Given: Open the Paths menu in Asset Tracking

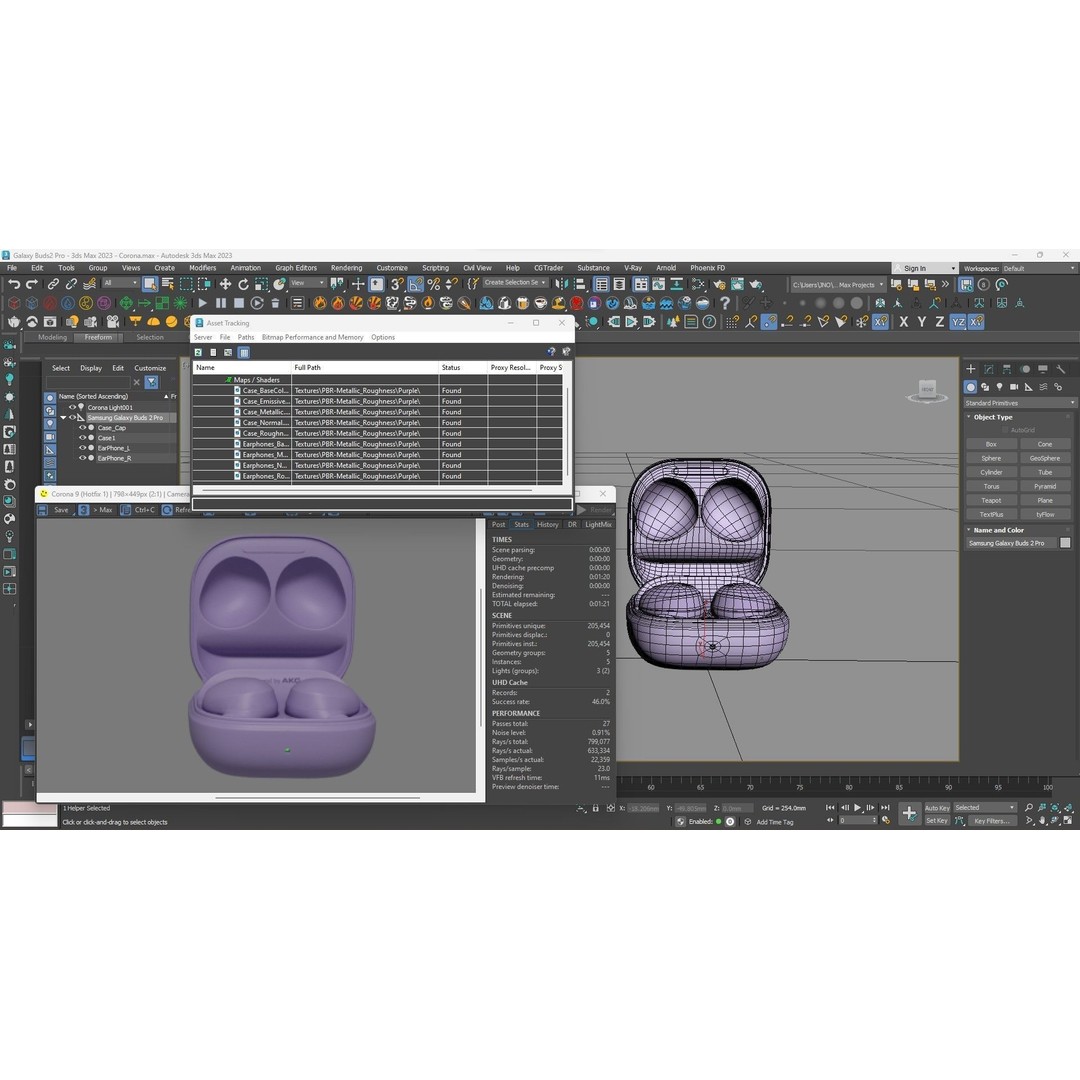Looking at the screenshot, I should tap(246, 338).
